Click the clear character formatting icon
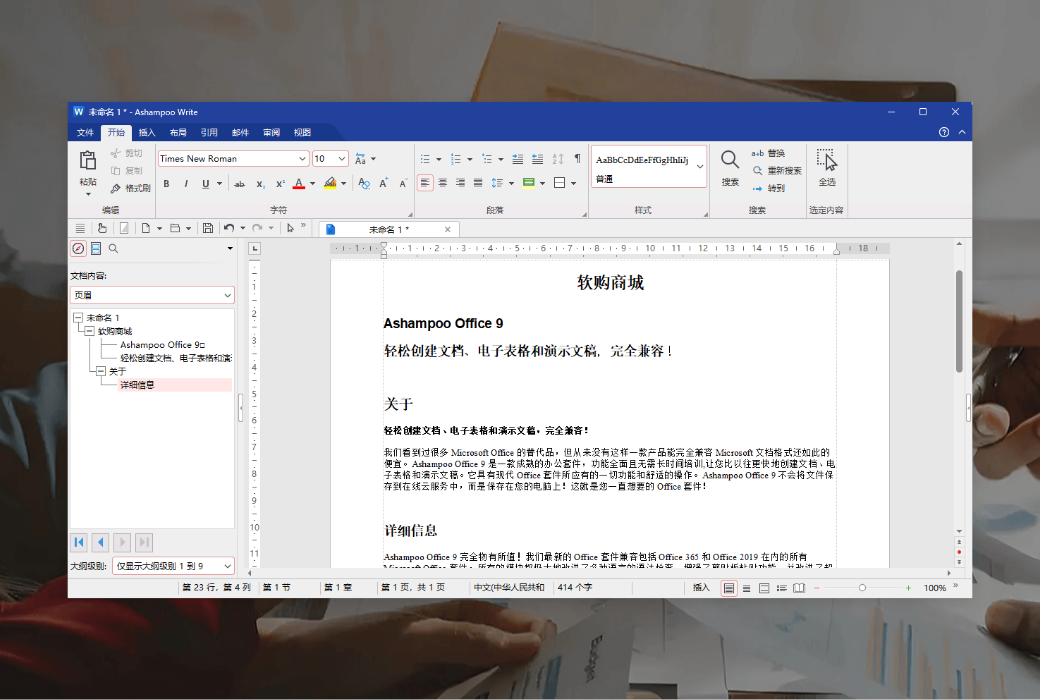The width and height of the screenshot is (1040, 700). click(363, 184)
